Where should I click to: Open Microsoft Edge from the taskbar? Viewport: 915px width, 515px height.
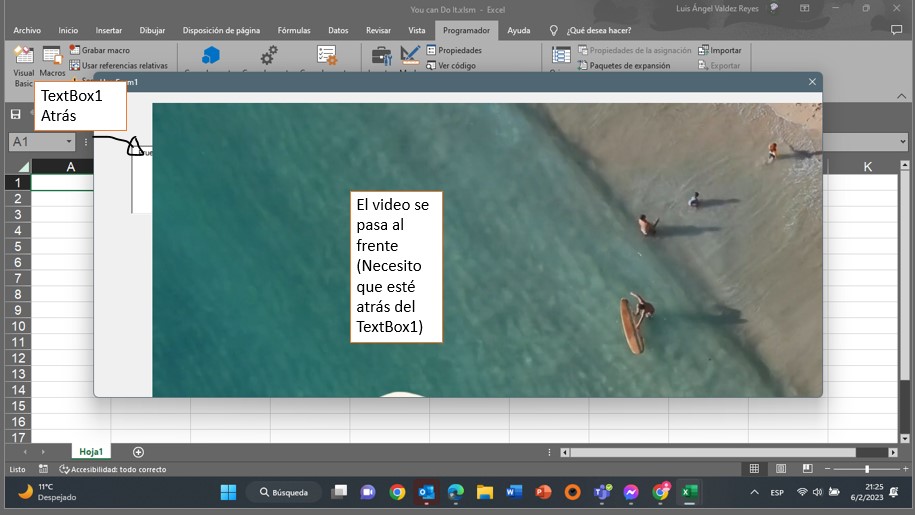click(456, 492)
